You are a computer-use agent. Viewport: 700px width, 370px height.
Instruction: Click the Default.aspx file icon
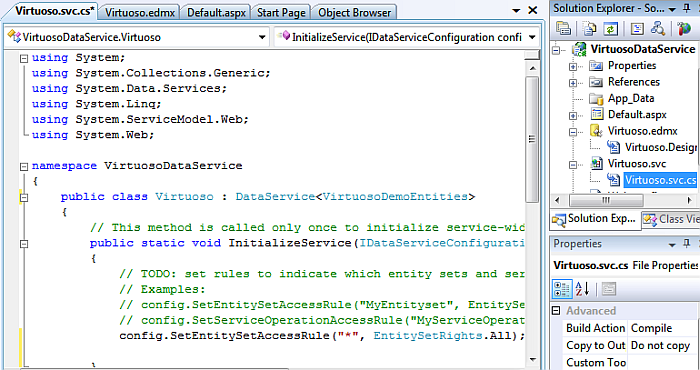pos(596,115)
